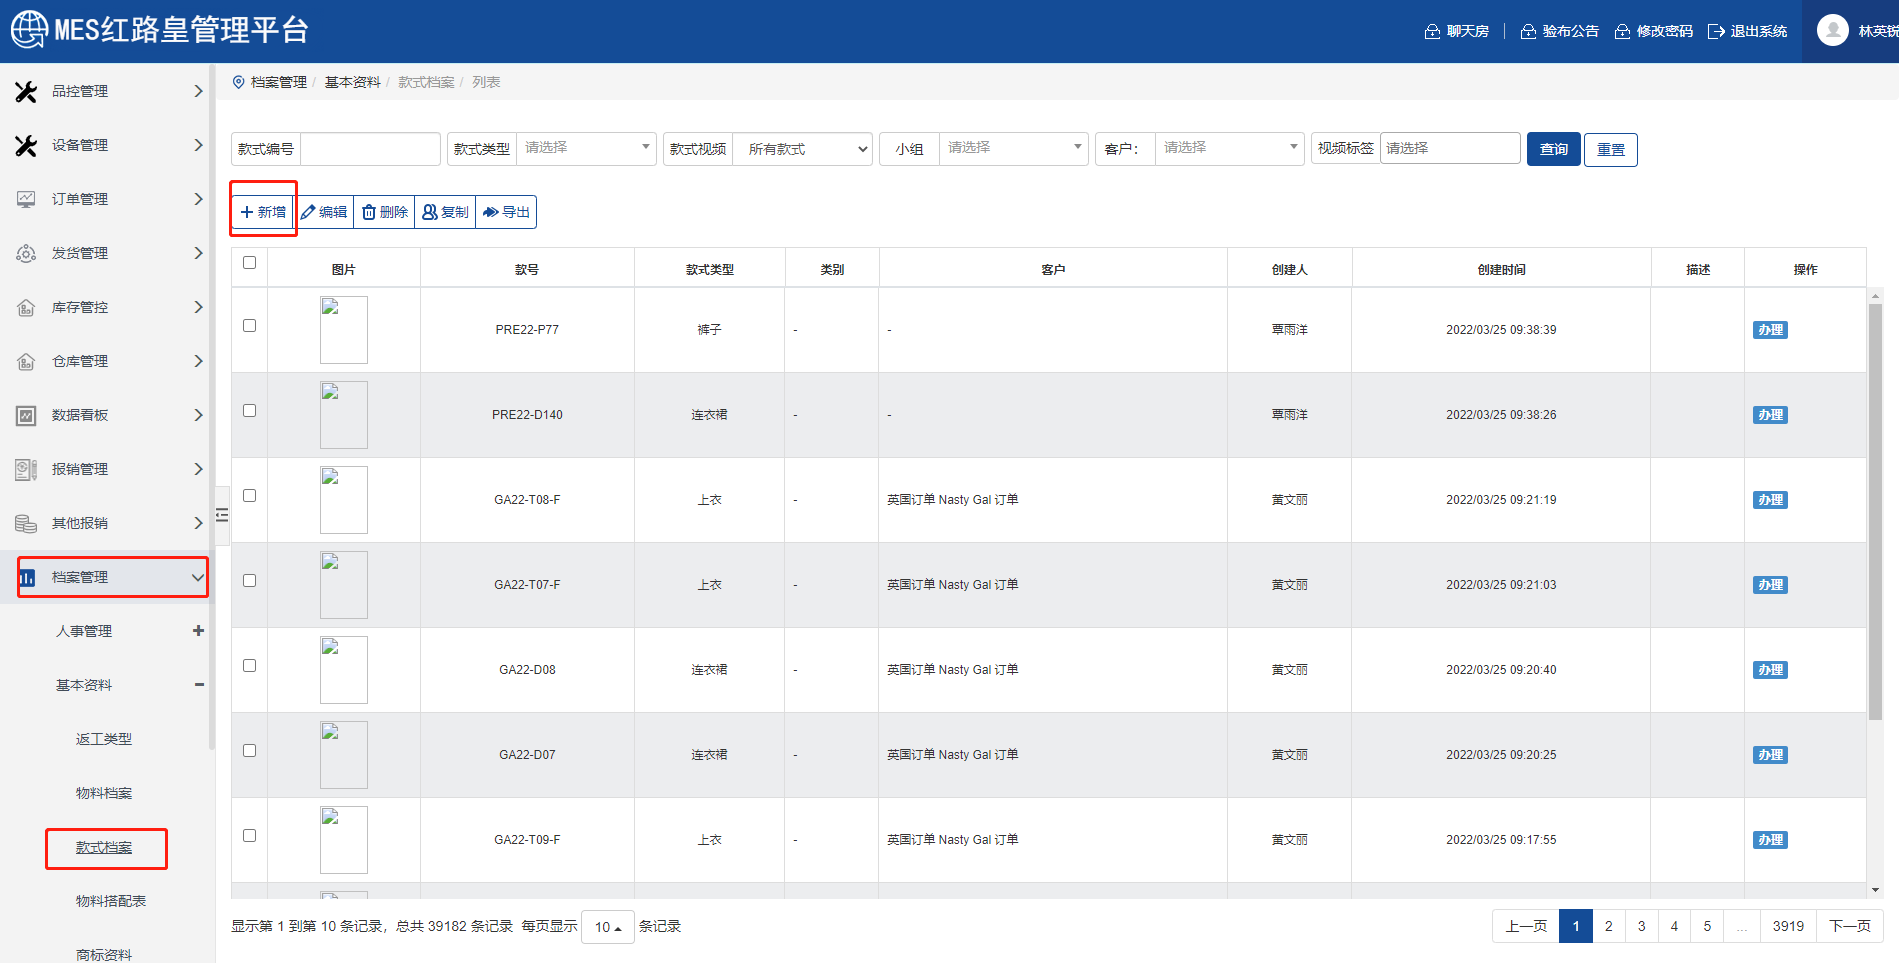Open 聊天房 chat room in header
This screenshot has height=963, width=1899.
[1457, 31]
